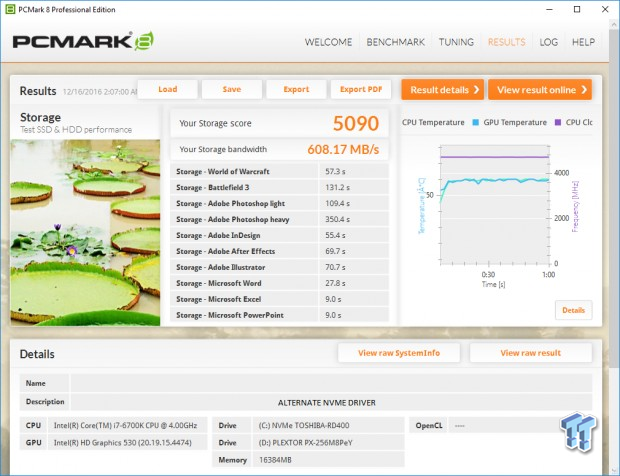Screen dimensions: 620x476
Task: Click the Storage score value 5090
Action: 356,123
